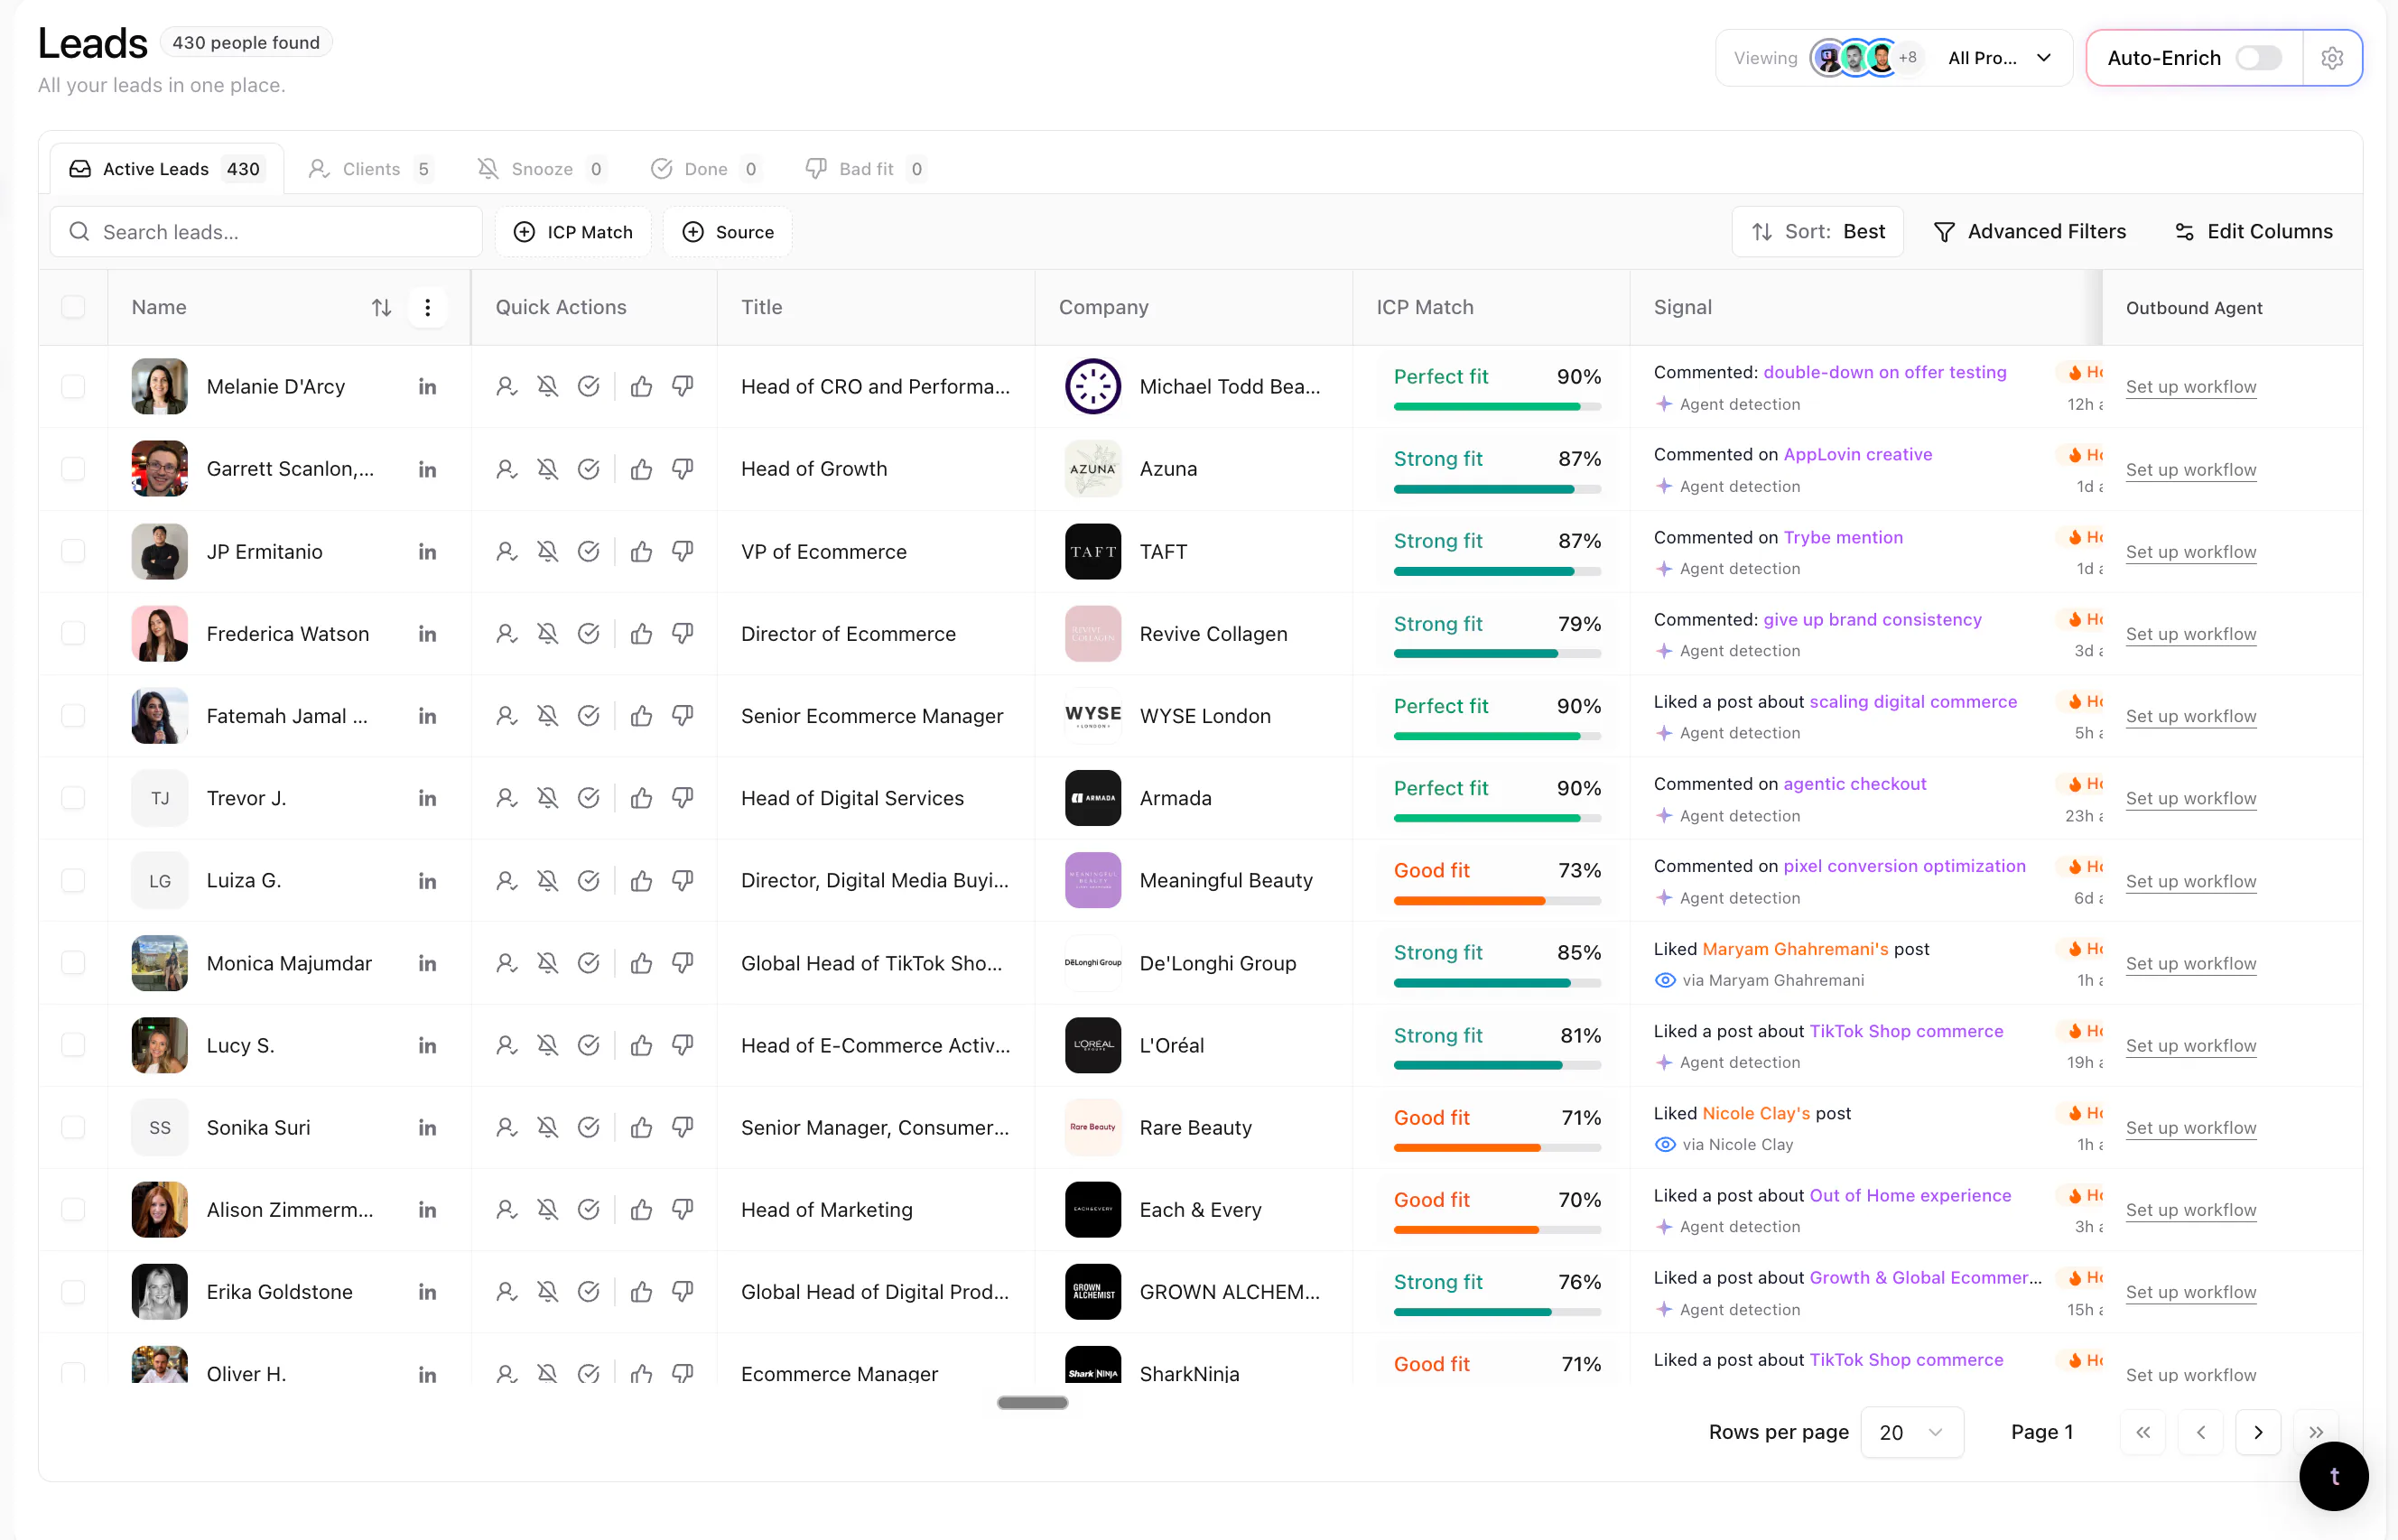This screenshot has height=1540, width=2398.
Task: Select JP Ermitanio's row checkbox
Action: (x=73, y=552)
